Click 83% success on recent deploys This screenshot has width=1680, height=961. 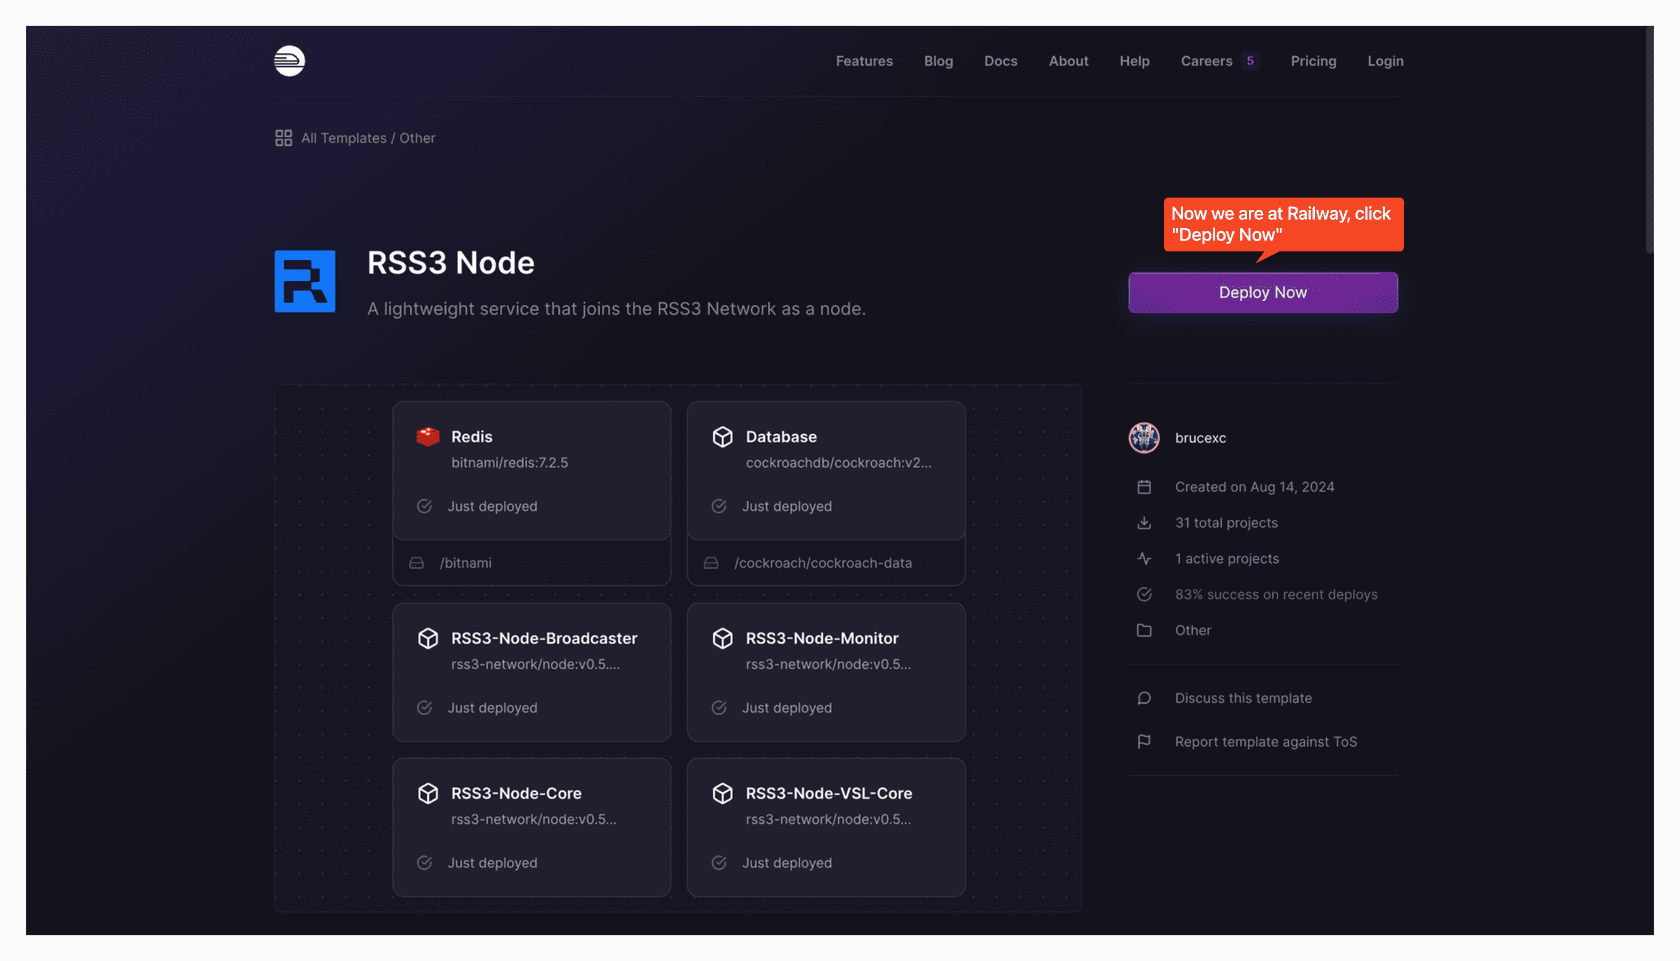click(1276, 594)
